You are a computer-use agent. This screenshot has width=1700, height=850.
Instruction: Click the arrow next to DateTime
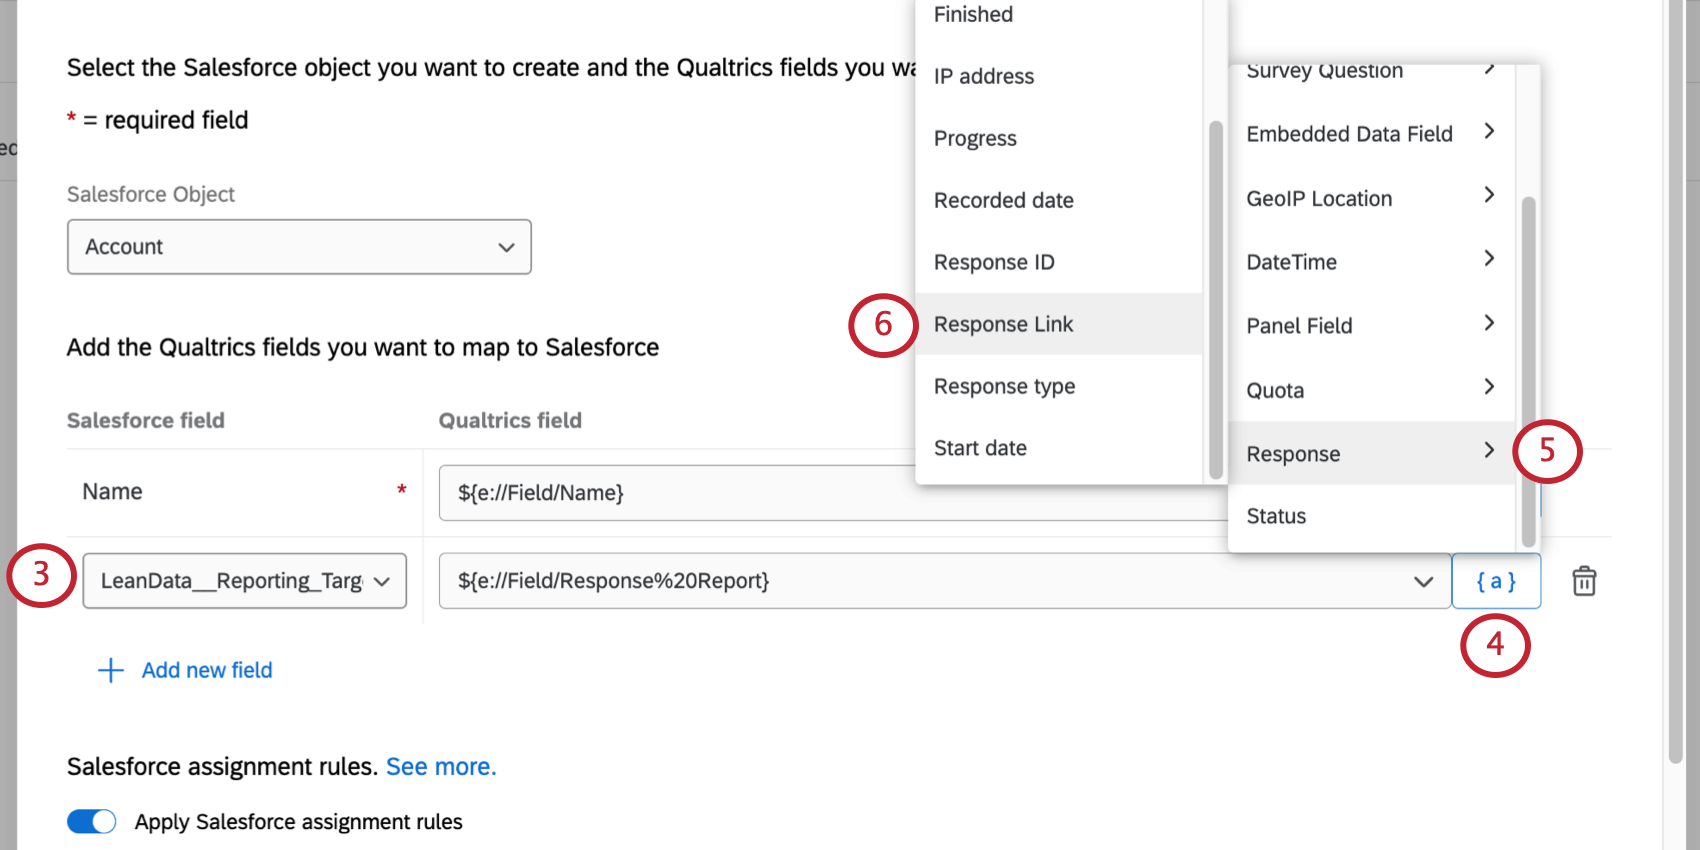point(1489,258)
